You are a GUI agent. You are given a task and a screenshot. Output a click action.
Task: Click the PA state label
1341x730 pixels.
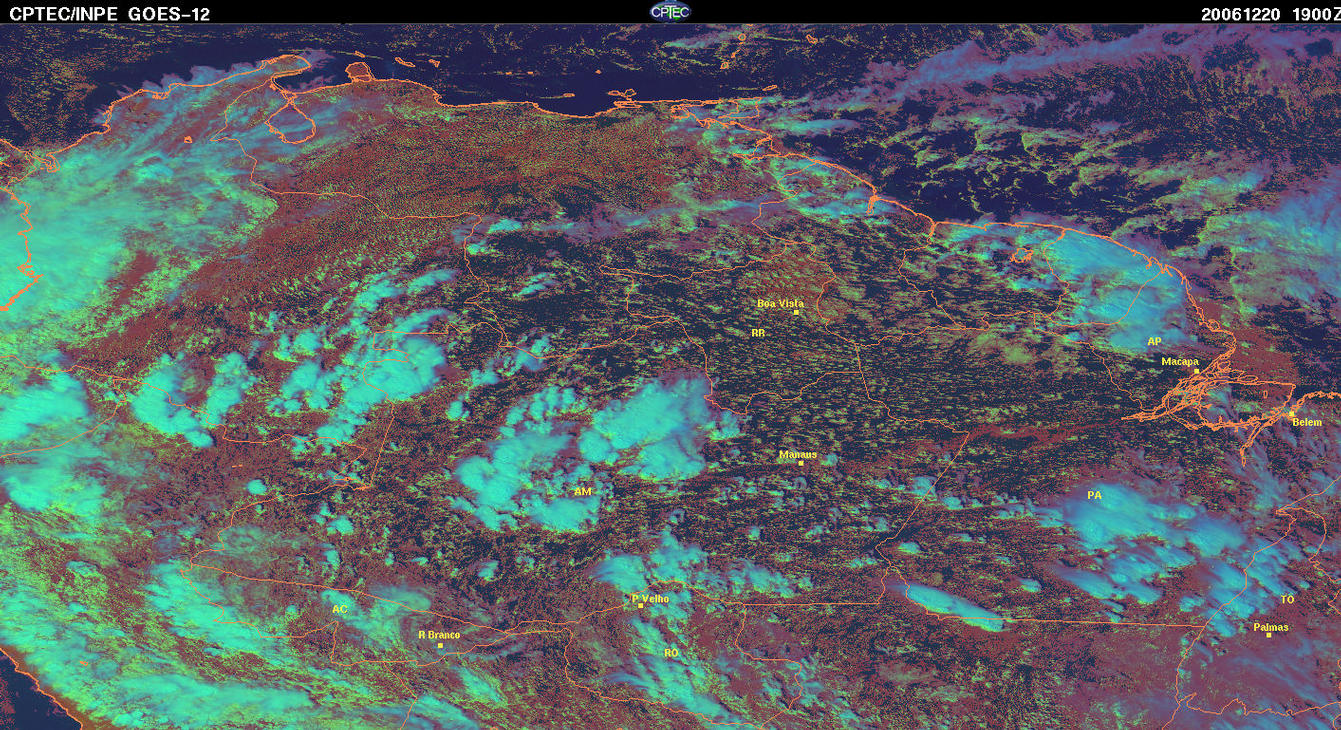pyautogui.click(x=1094, y=495)
